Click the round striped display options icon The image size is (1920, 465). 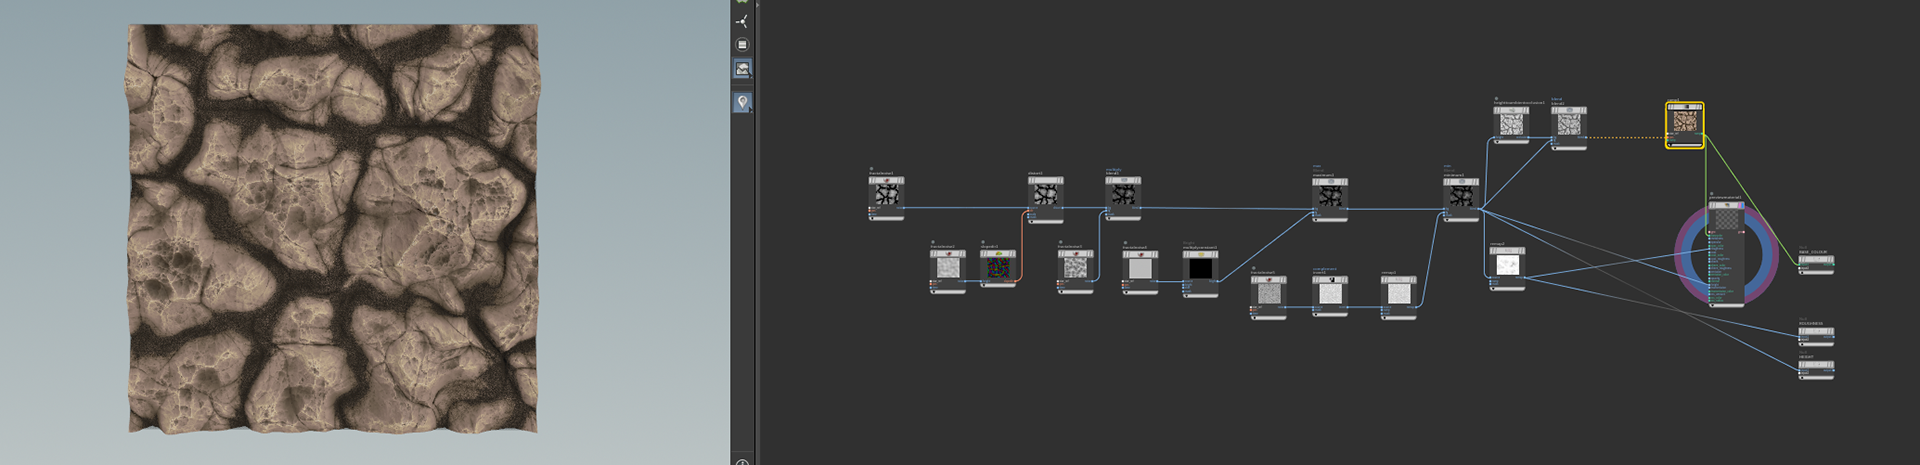click(x=742, y=44)
